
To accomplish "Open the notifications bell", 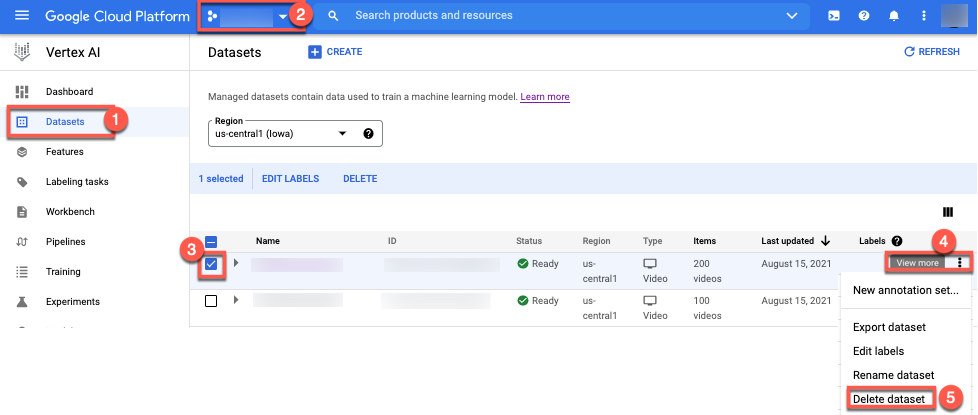I will [894, 16].
